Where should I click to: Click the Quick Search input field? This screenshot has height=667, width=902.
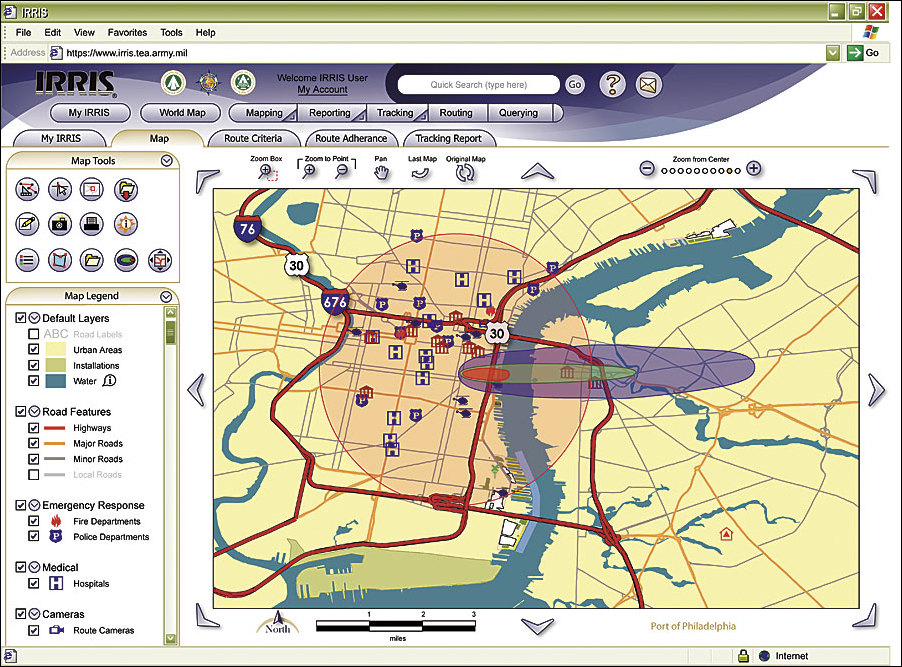tap(479, 85)
